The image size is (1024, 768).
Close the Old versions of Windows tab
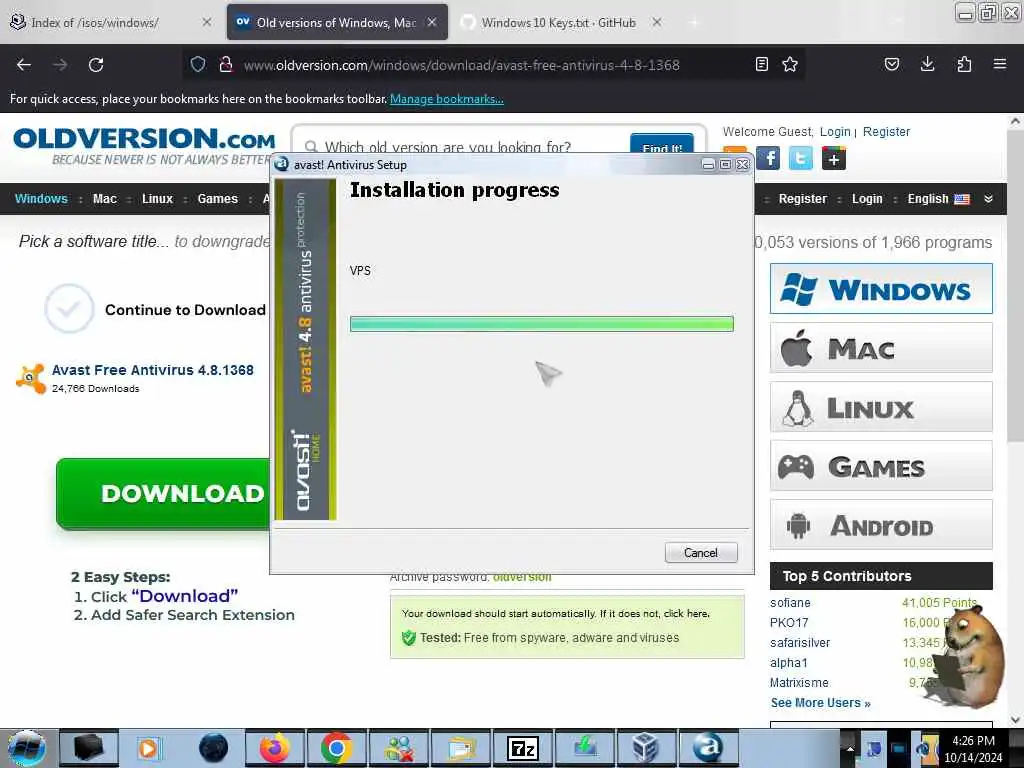(x=432, y=22)
